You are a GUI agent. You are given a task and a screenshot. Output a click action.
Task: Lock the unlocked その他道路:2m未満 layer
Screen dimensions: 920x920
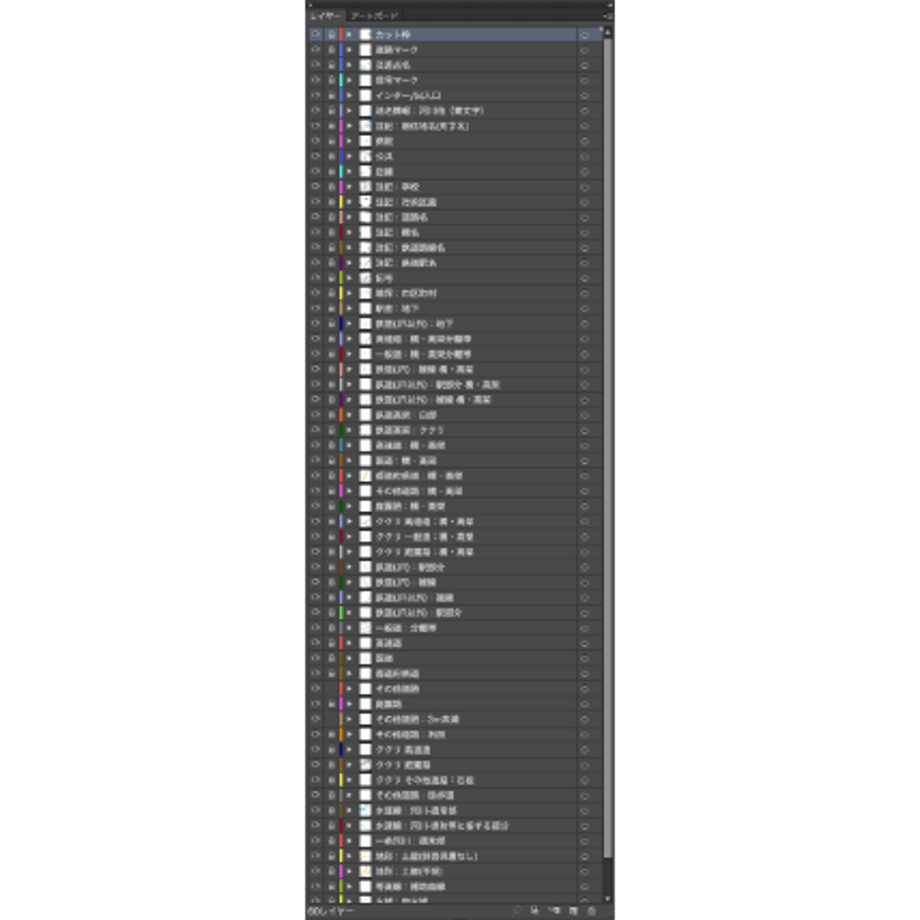[x=332, y=719]
